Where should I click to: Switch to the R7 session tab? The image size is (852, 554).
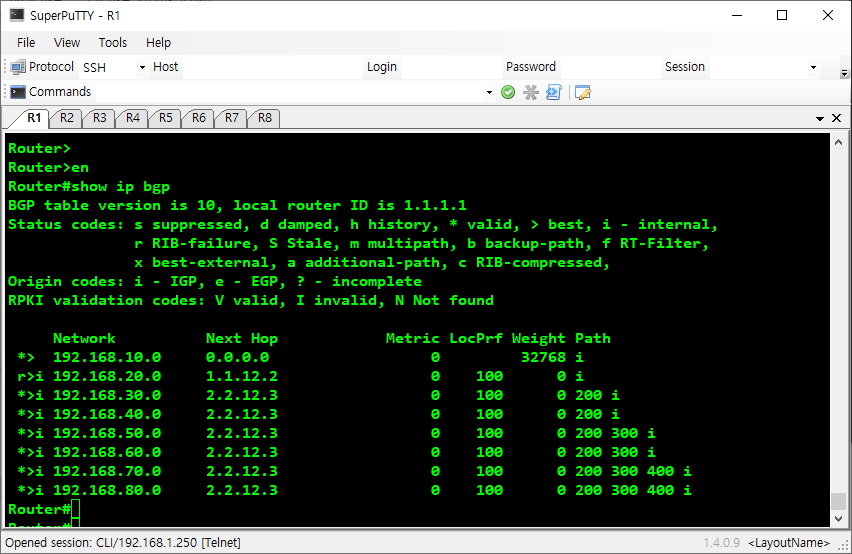232,118
